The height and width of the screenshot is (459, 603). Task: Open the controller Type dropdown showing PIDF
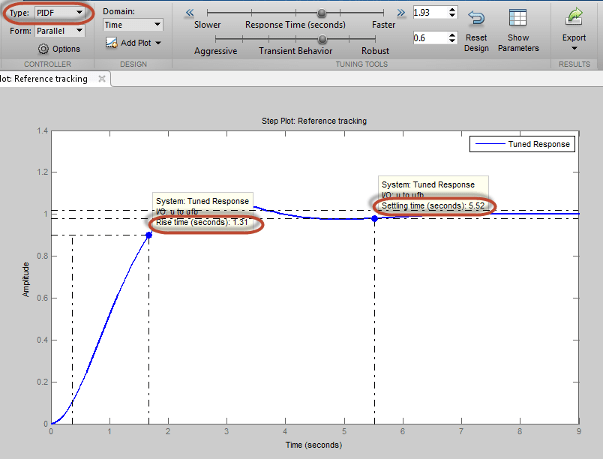[60, 13]
